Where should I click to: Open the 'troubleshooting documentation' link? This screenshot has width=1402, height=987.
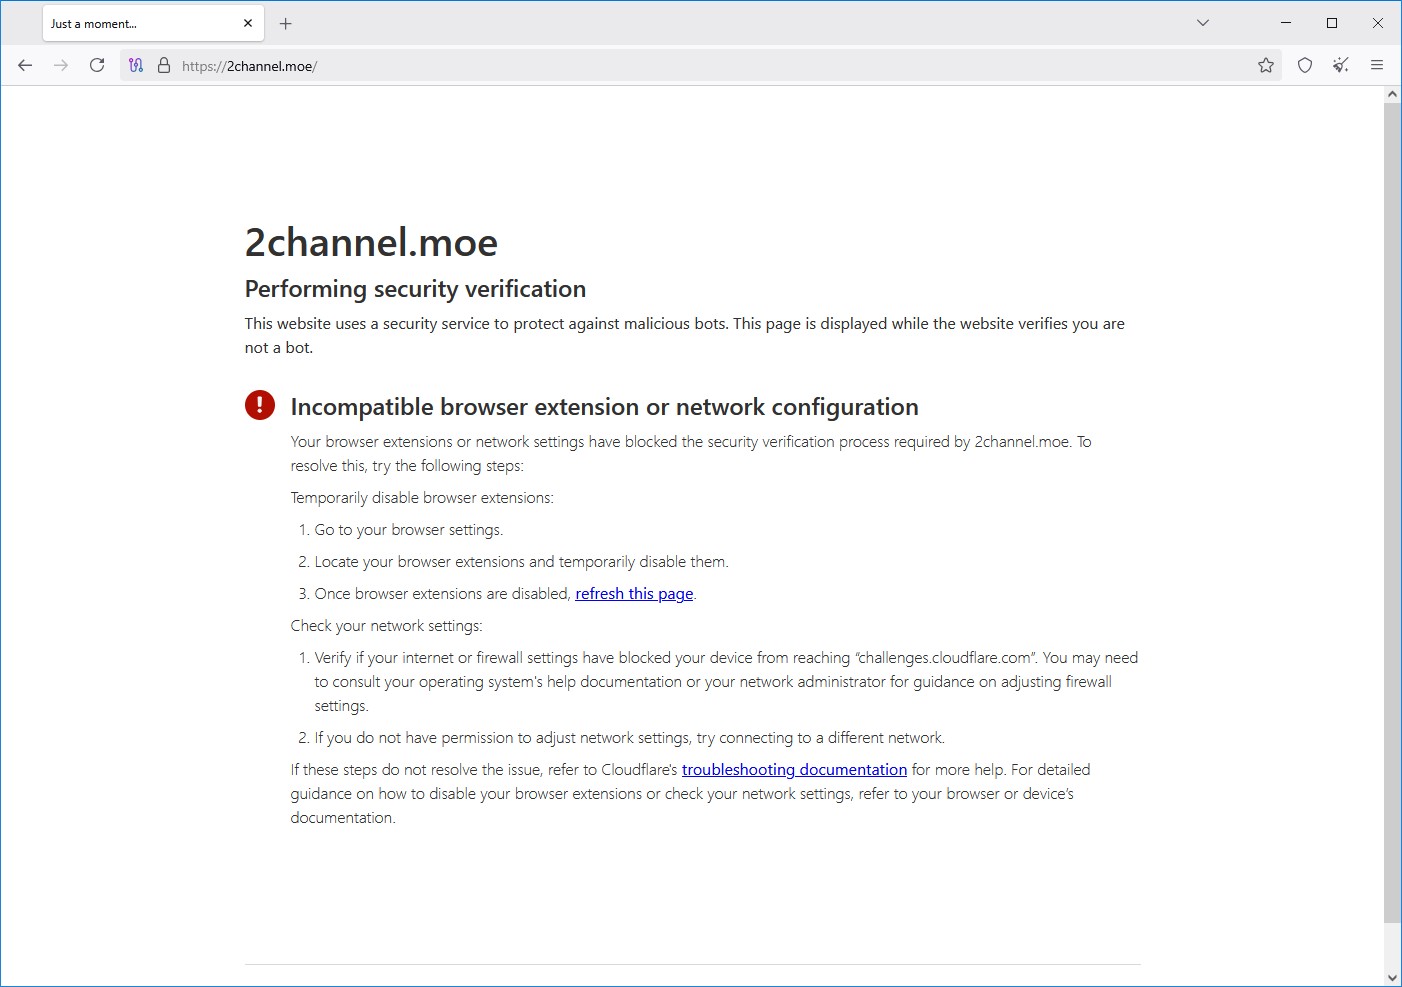coord(794,770)
